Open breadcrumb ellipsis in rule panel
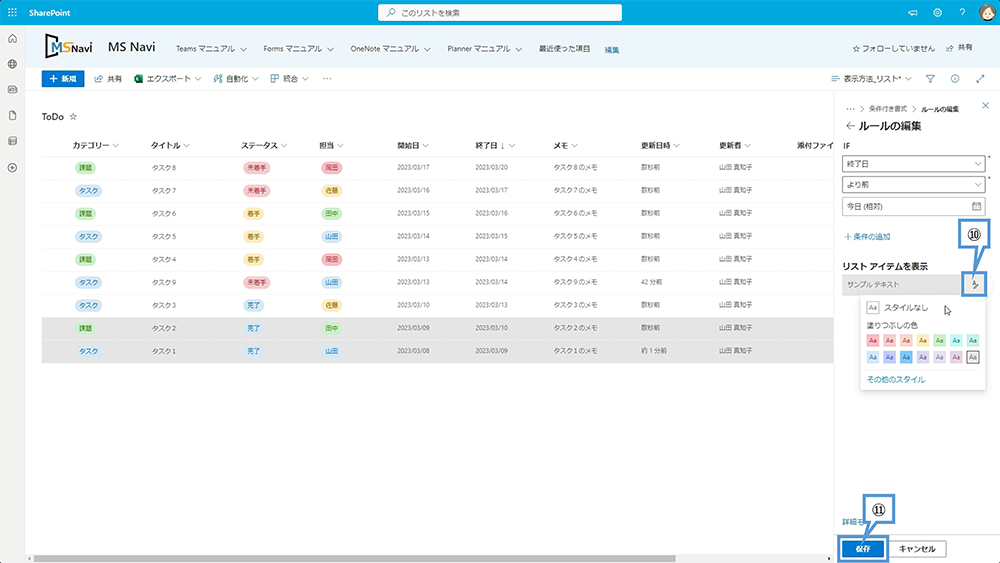 click(x=850, y=109)
